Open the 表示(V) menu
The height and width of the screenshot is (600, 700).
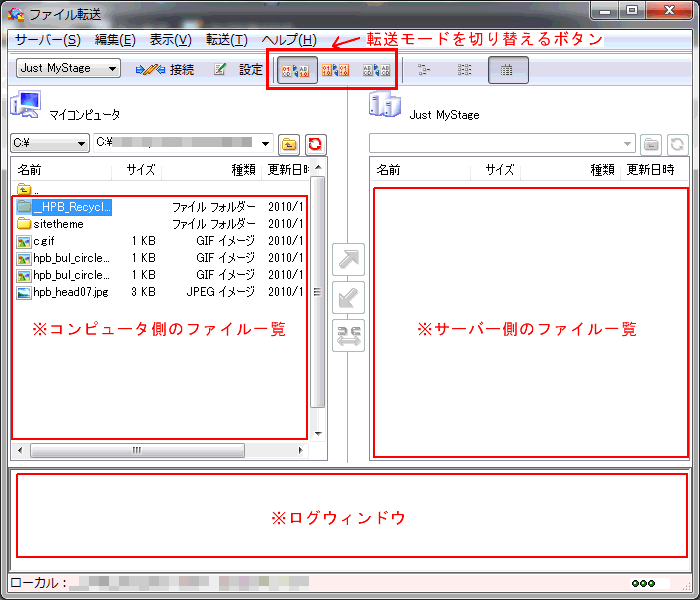171,40
